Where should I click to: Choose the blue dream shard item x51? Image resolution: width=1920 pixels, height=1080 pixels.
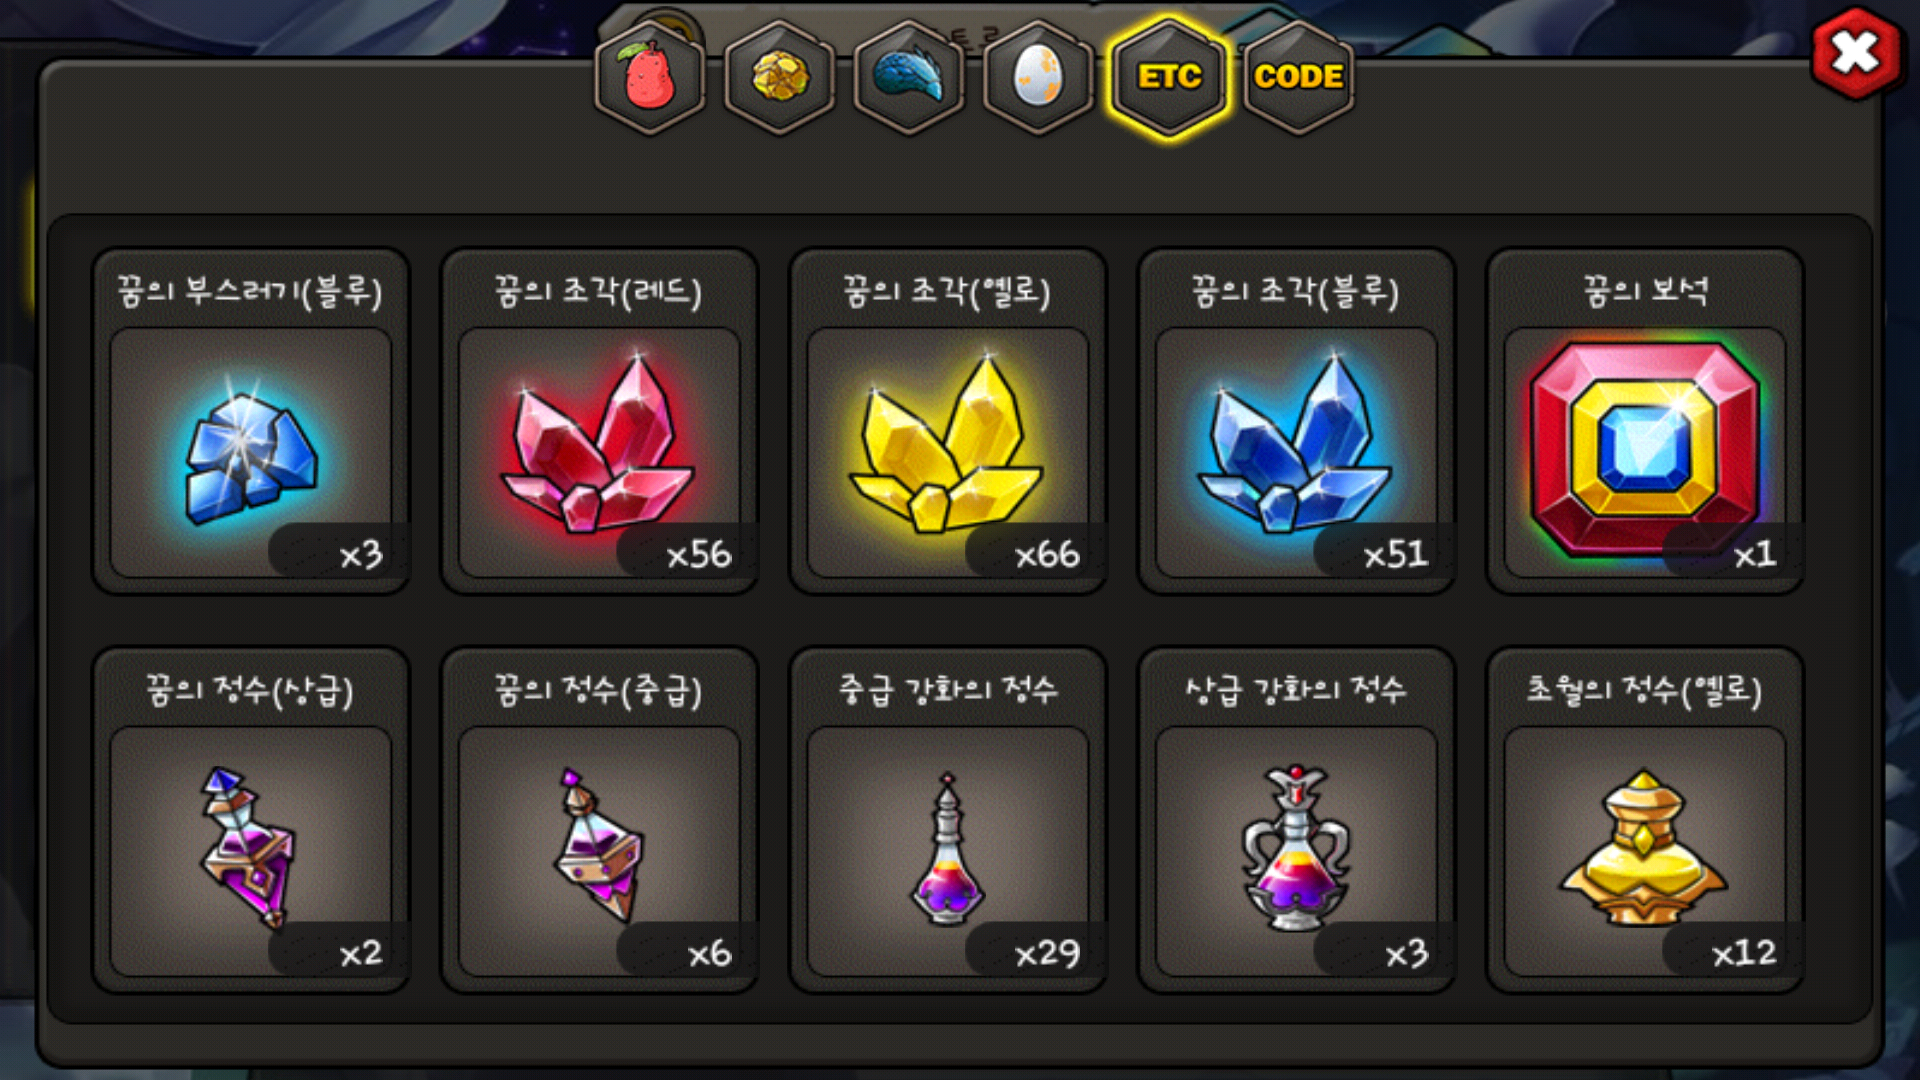pos(1297,422)
